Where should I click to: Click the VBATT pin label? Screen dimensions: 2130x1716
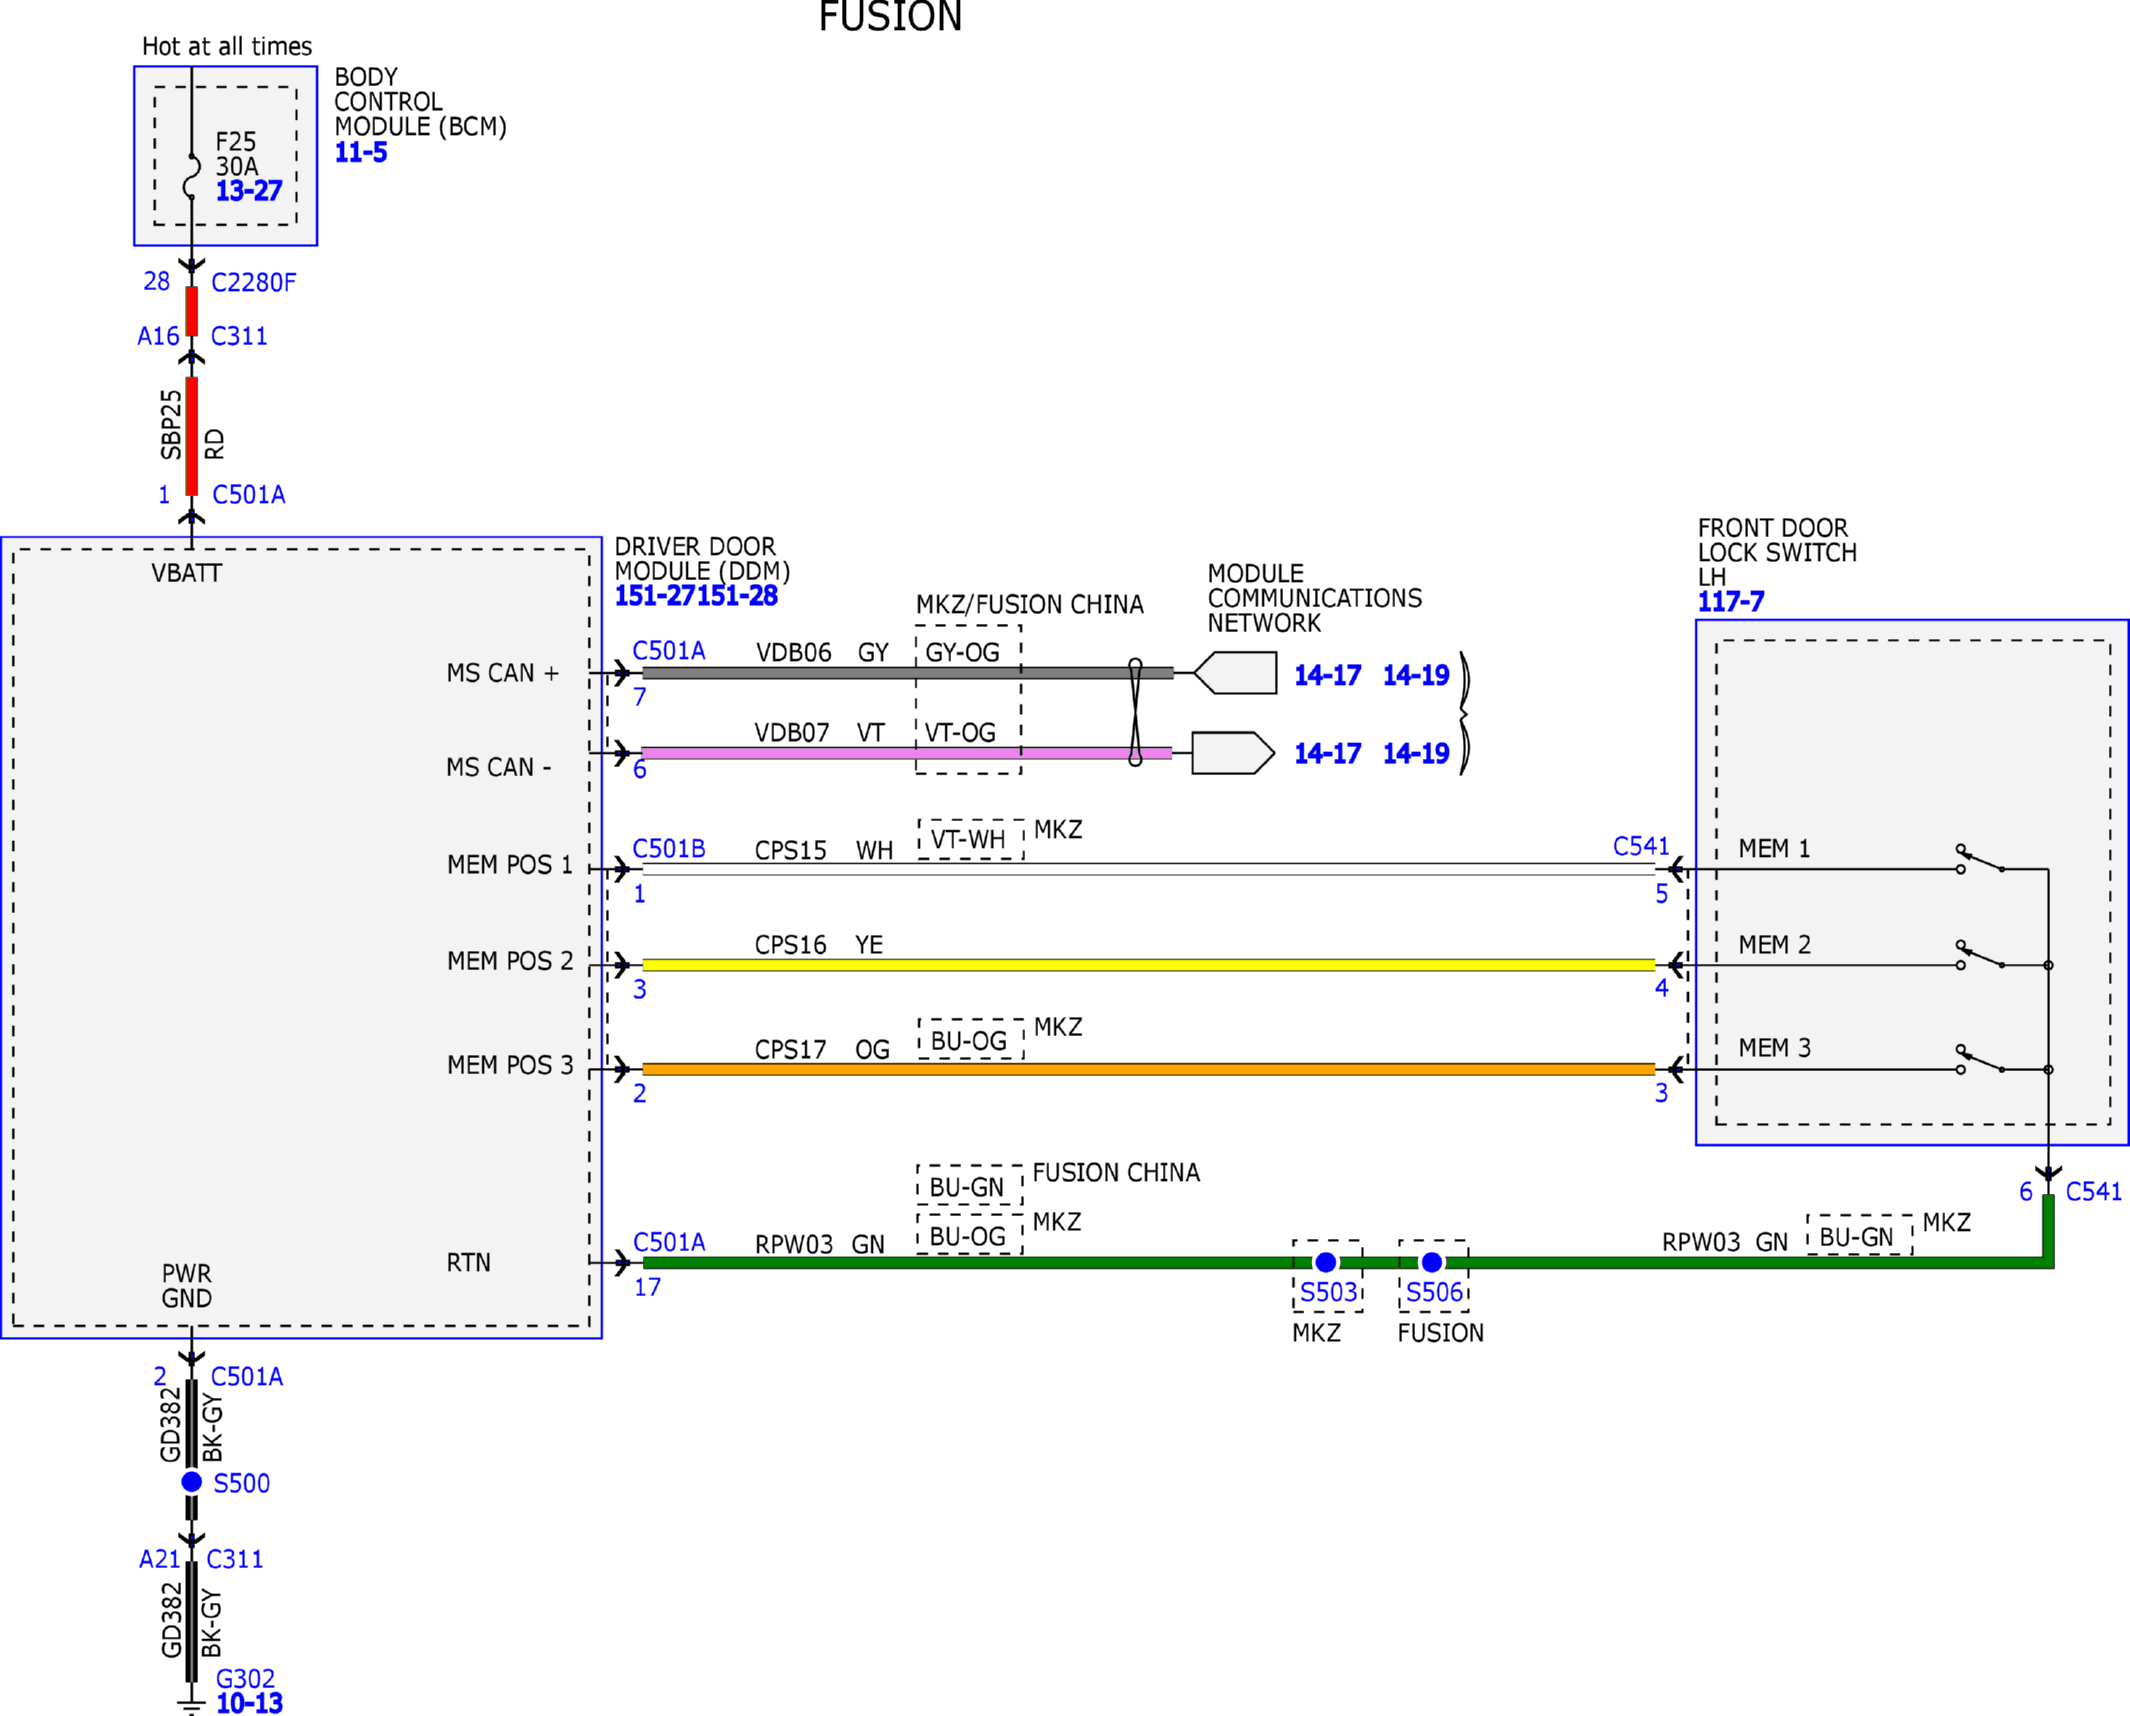pos(187,574)
